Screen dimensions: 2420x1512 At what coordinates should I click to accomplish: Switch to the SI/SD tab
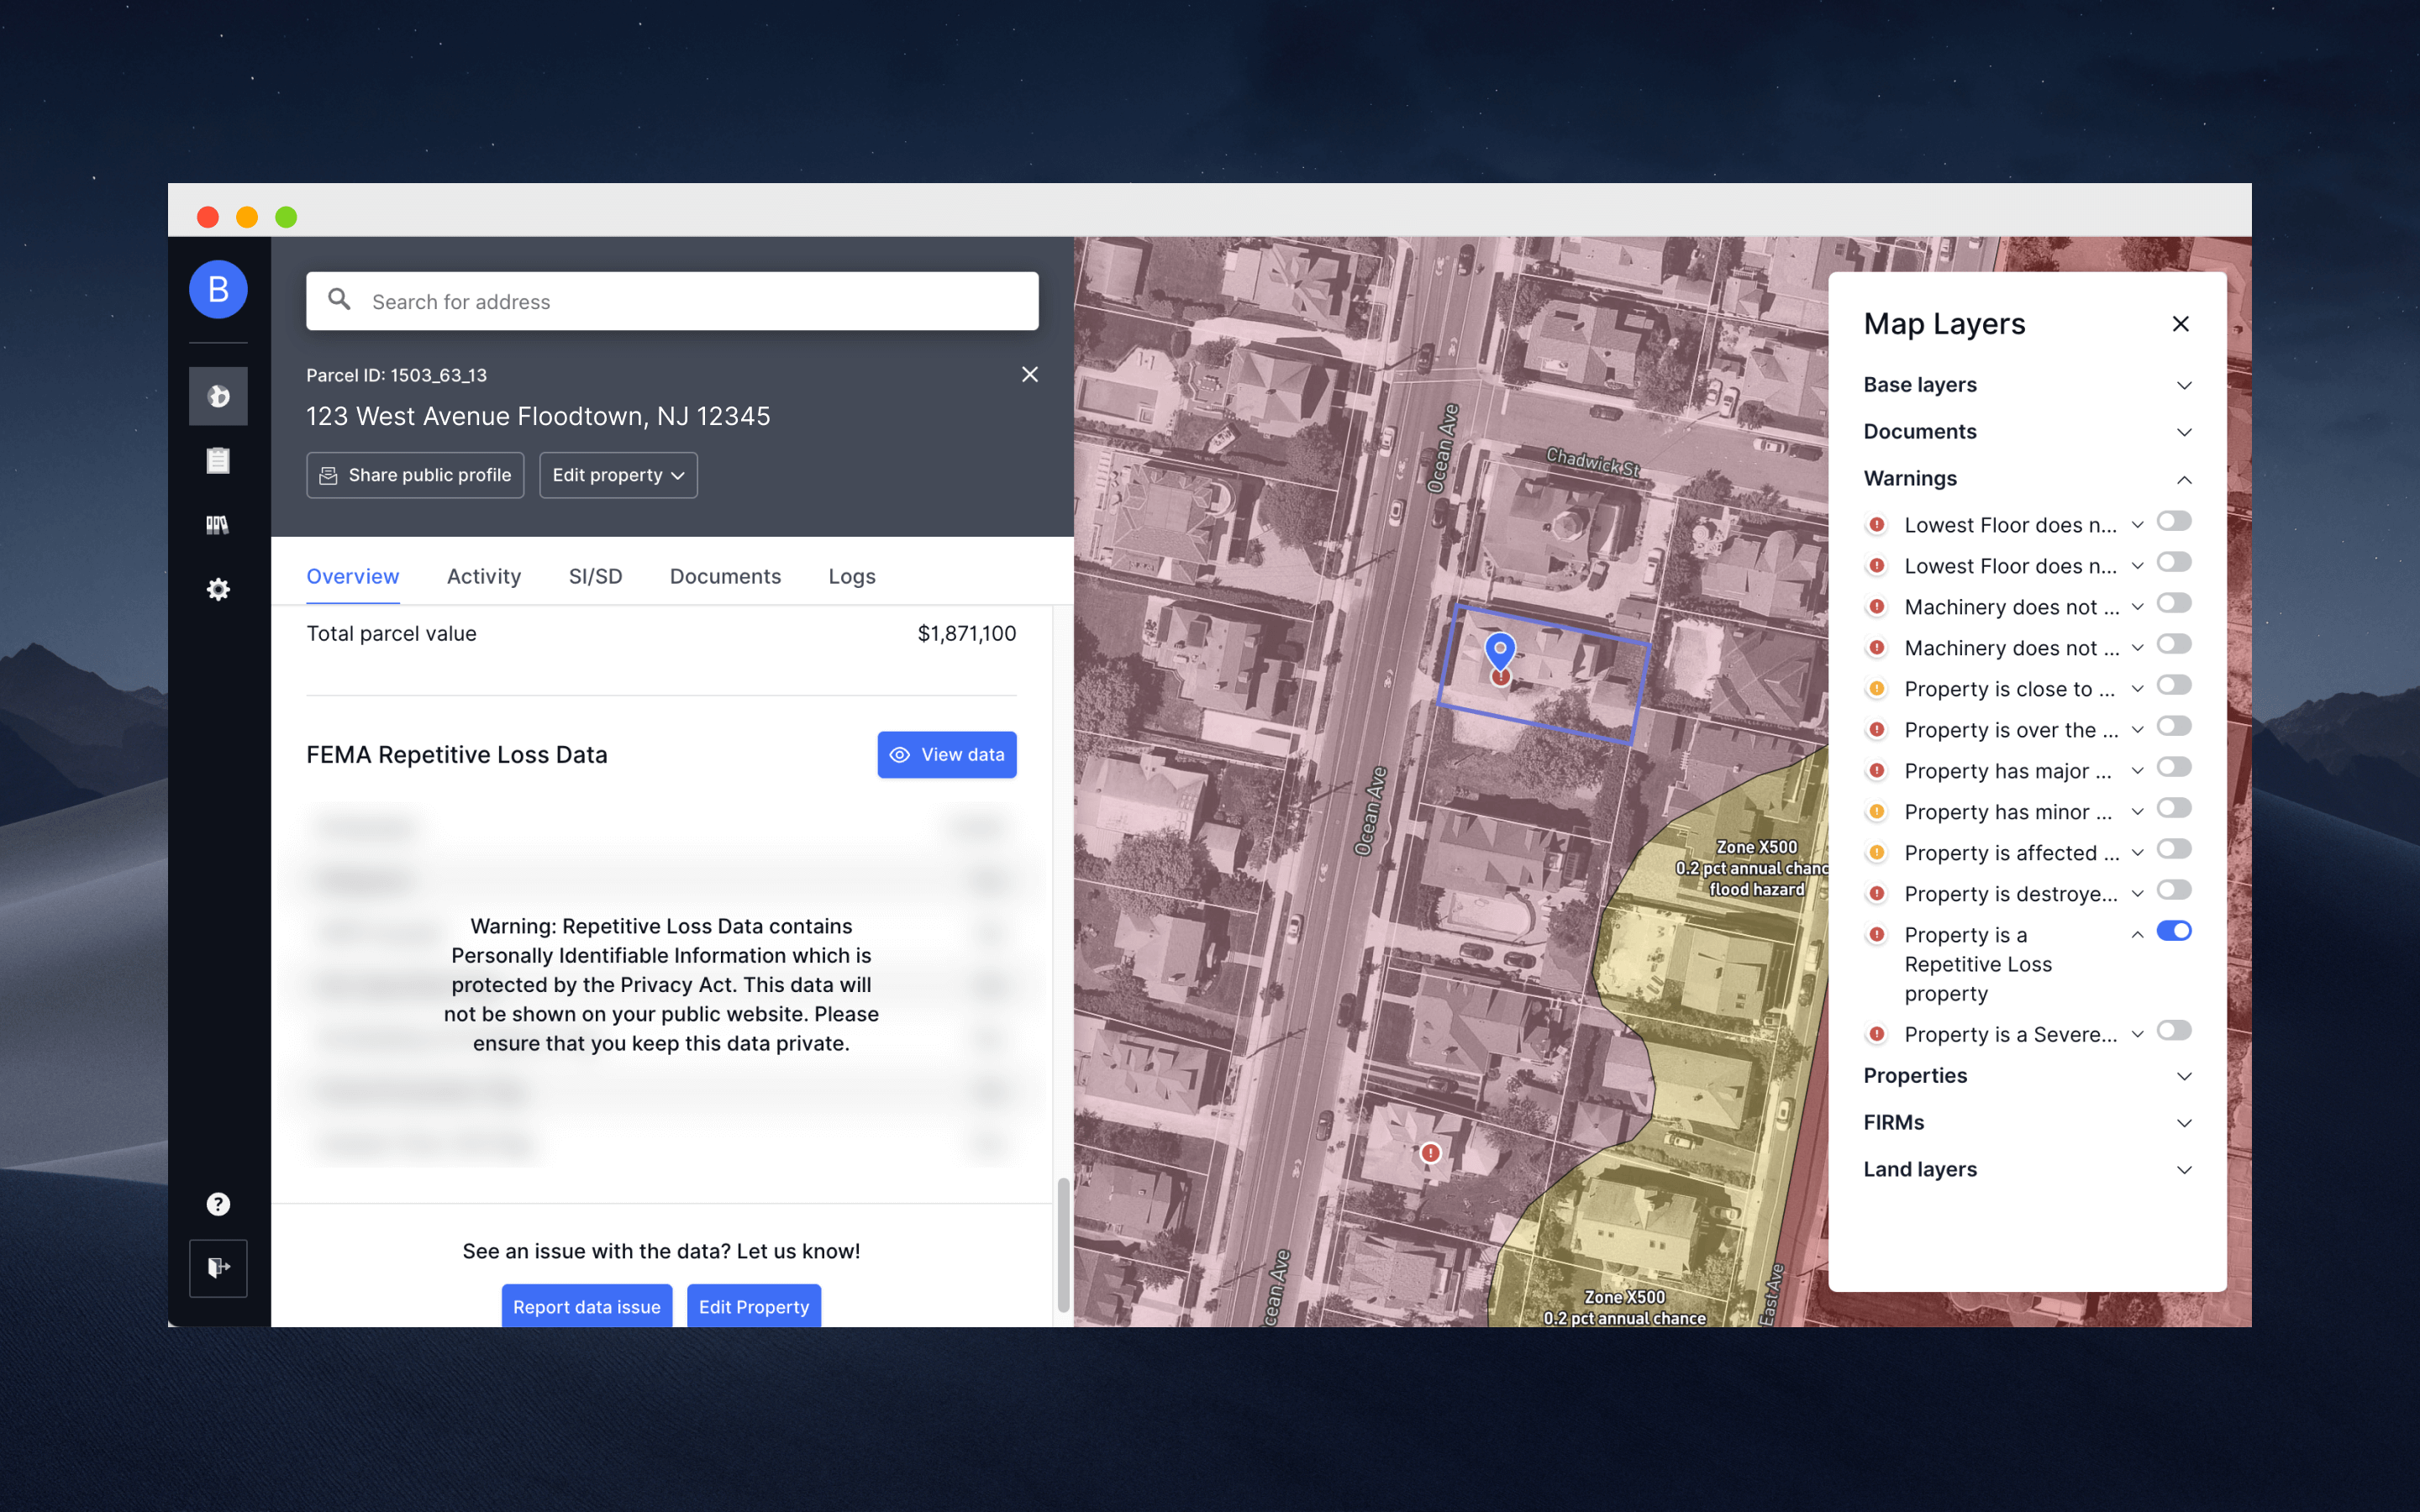click(595, 576)
